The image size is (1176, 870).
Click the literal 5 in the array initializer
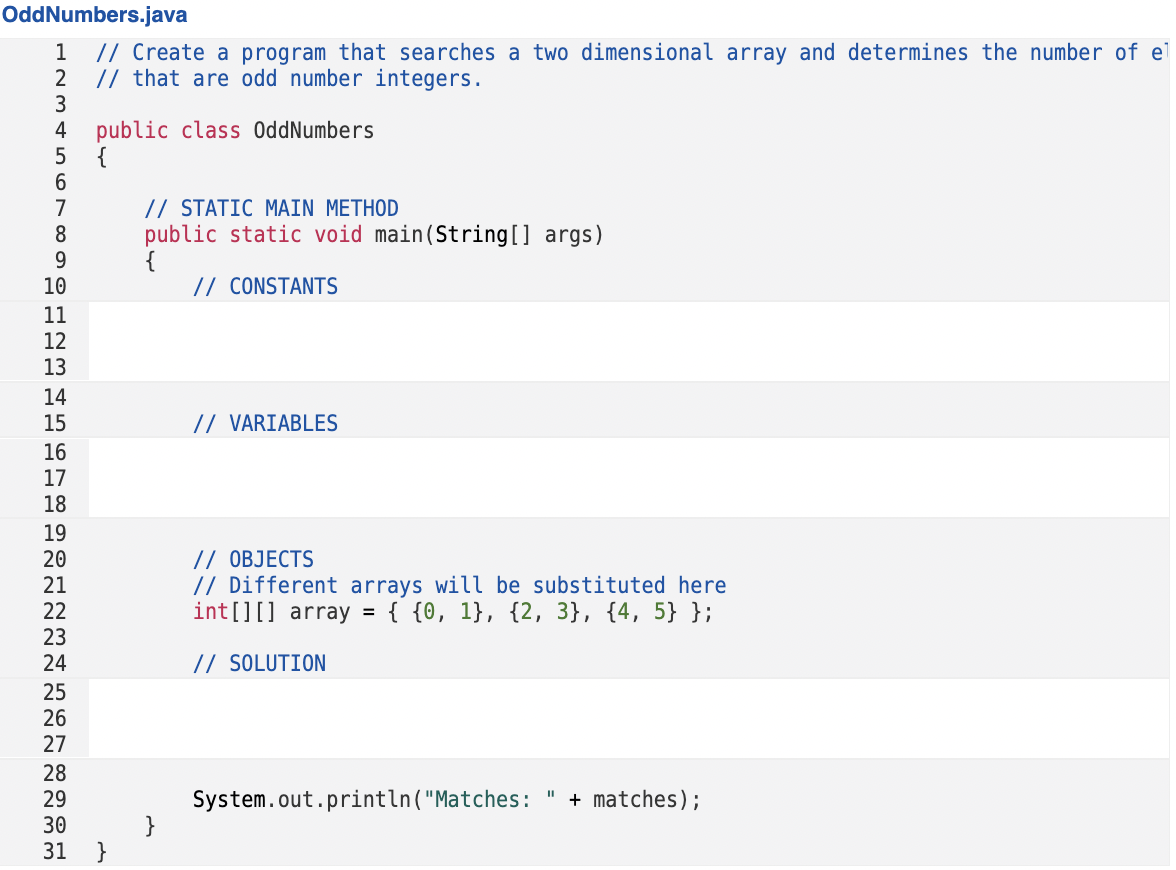pyautogui.click(x=661, y=611)
